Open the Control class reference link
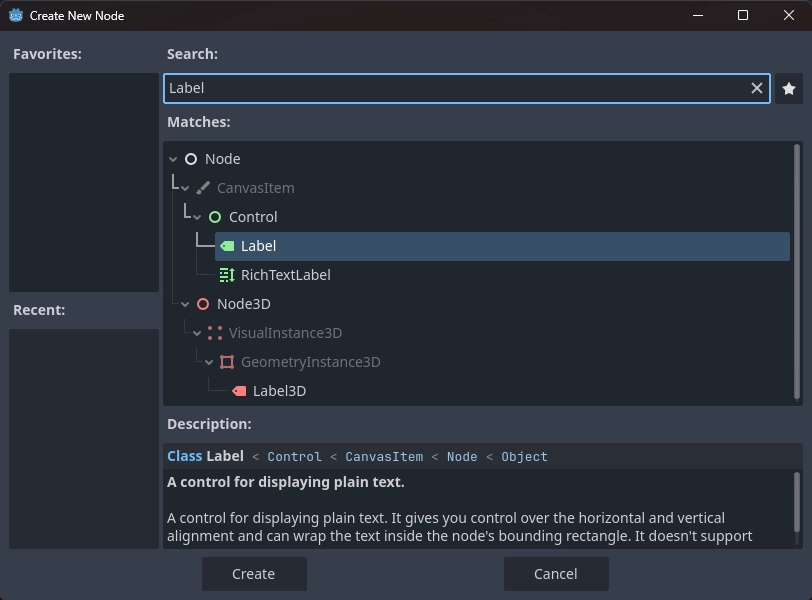812x600 pixels. point(295,456)
